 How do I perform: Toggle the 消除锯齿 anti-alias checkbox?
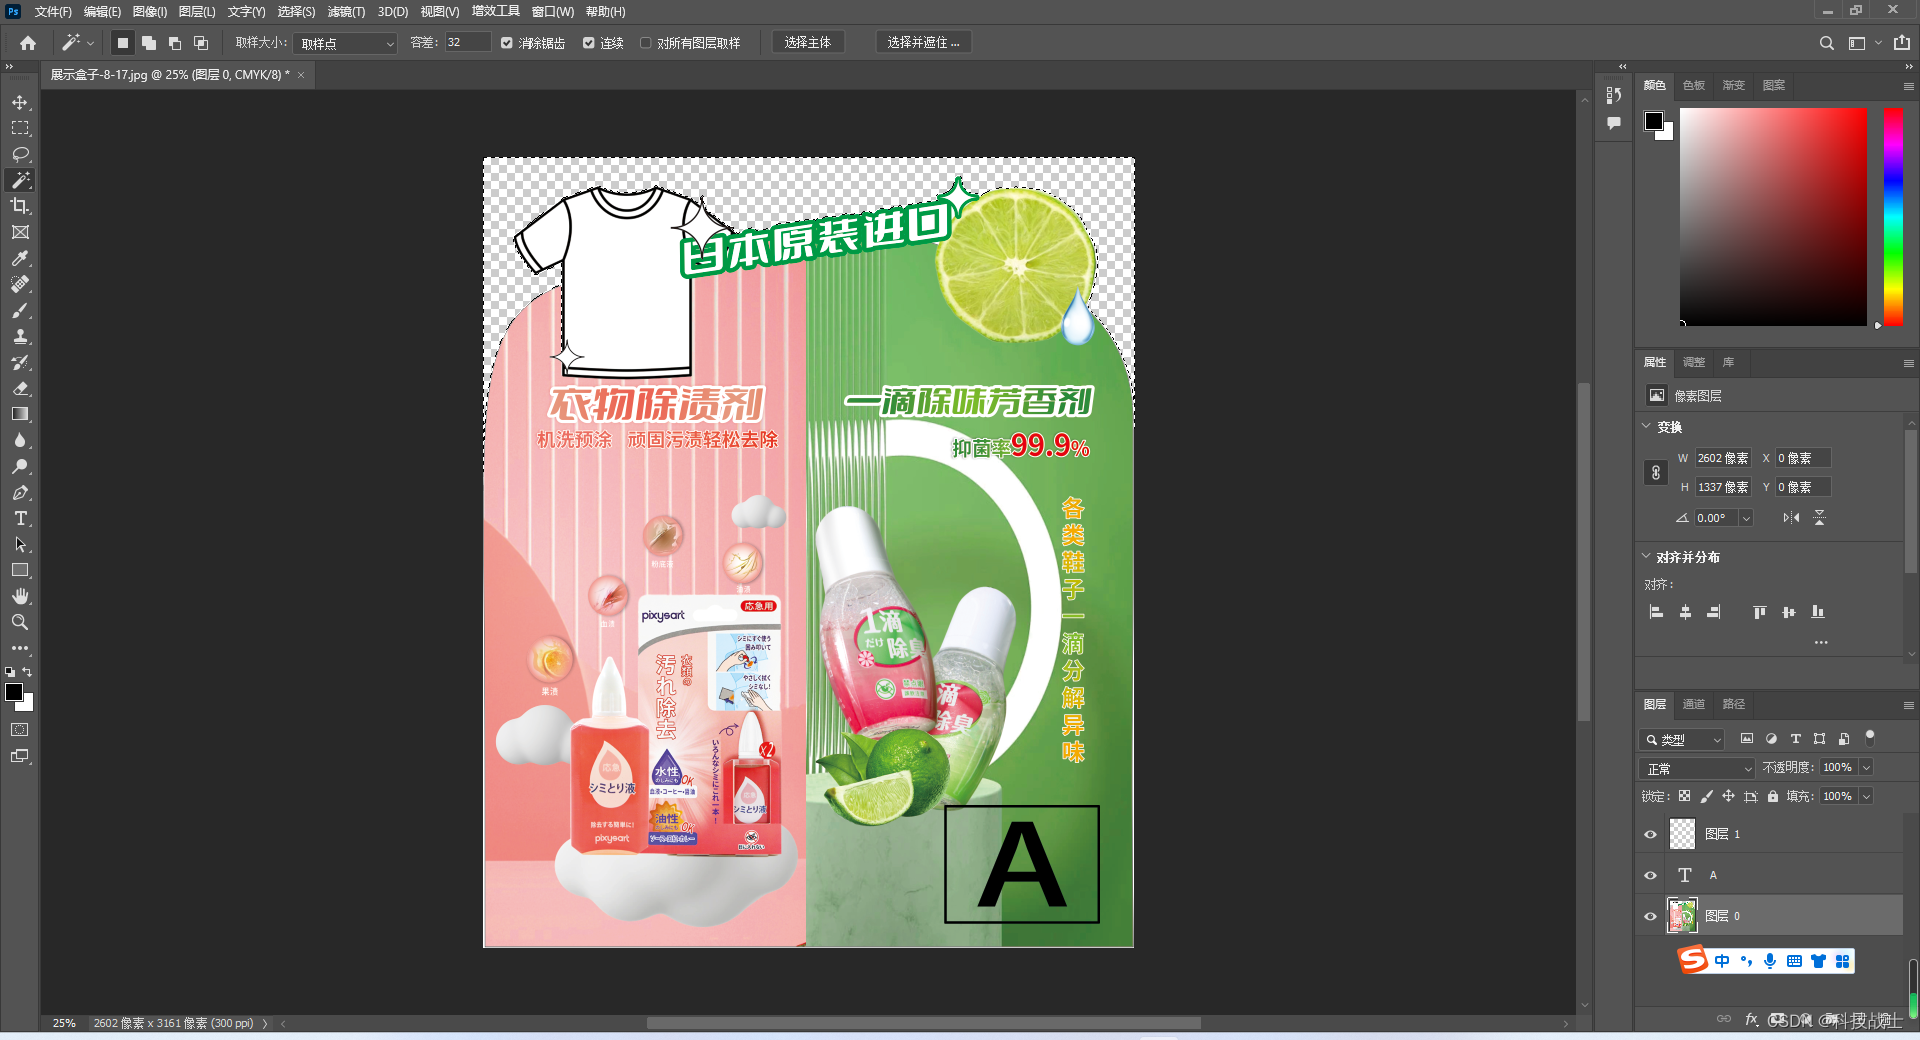click(507, 43)
